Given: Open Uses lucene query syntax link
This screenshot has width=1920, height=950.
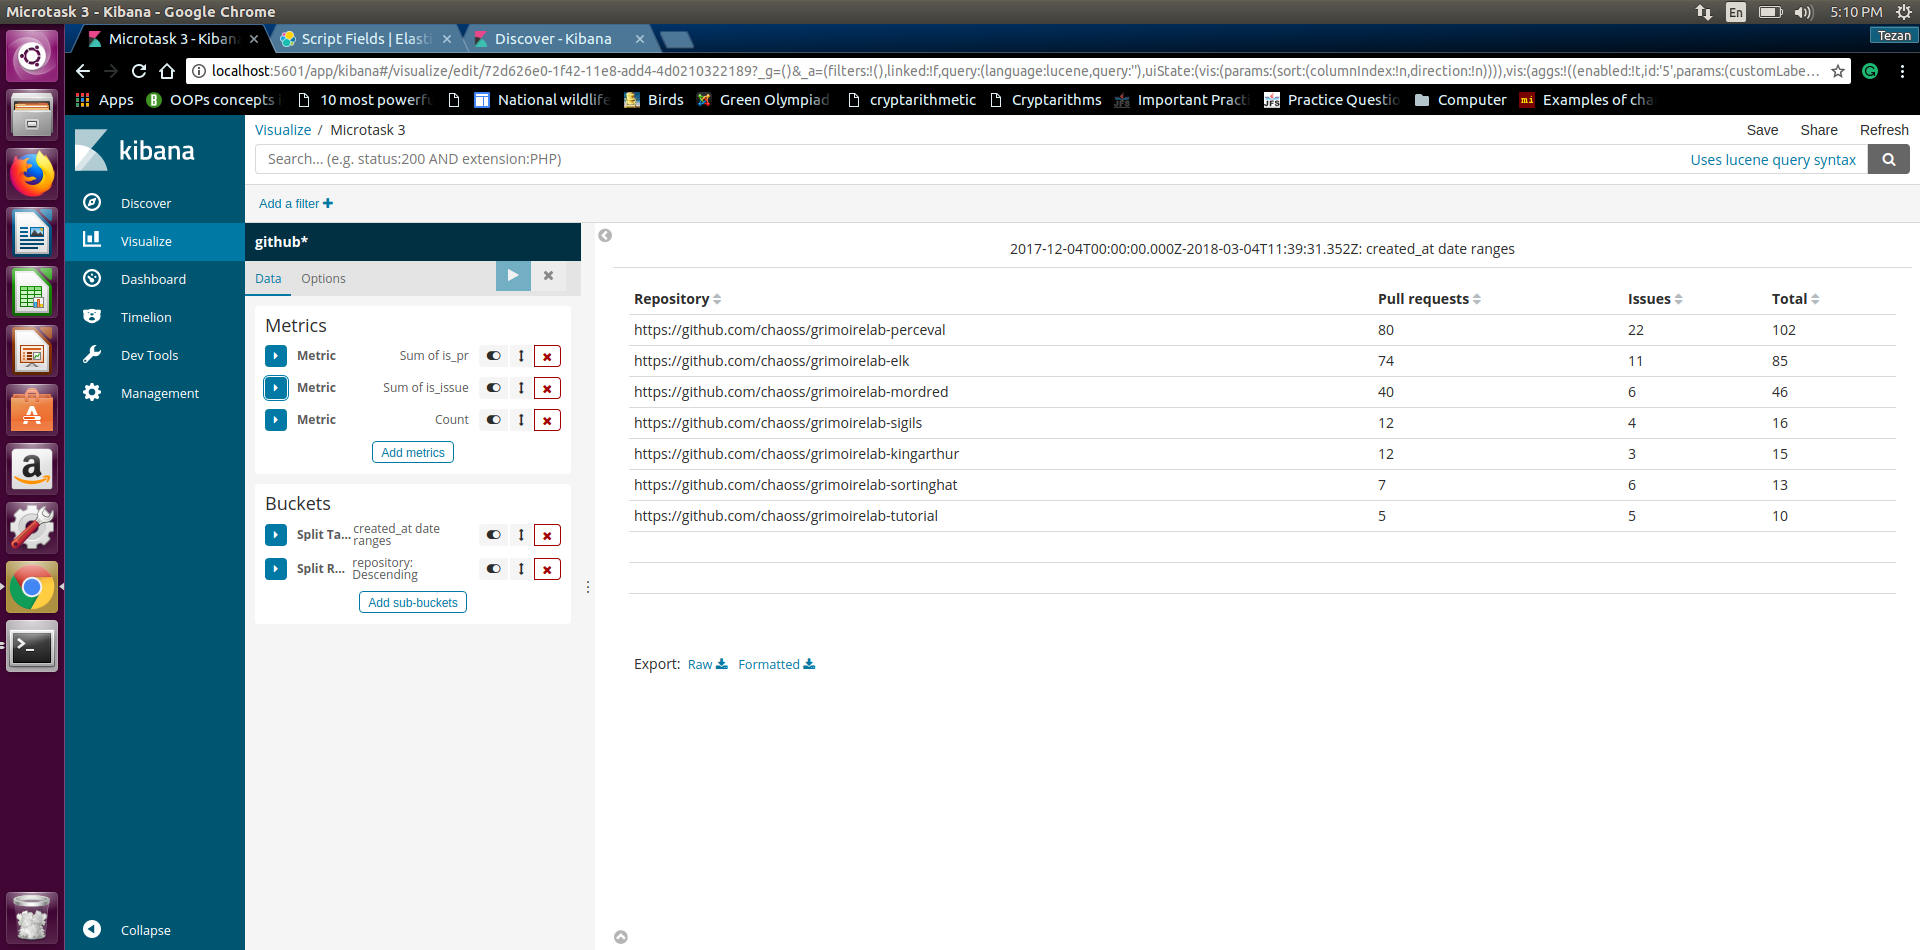Looking at the screenshot, I should [1773, 160].
